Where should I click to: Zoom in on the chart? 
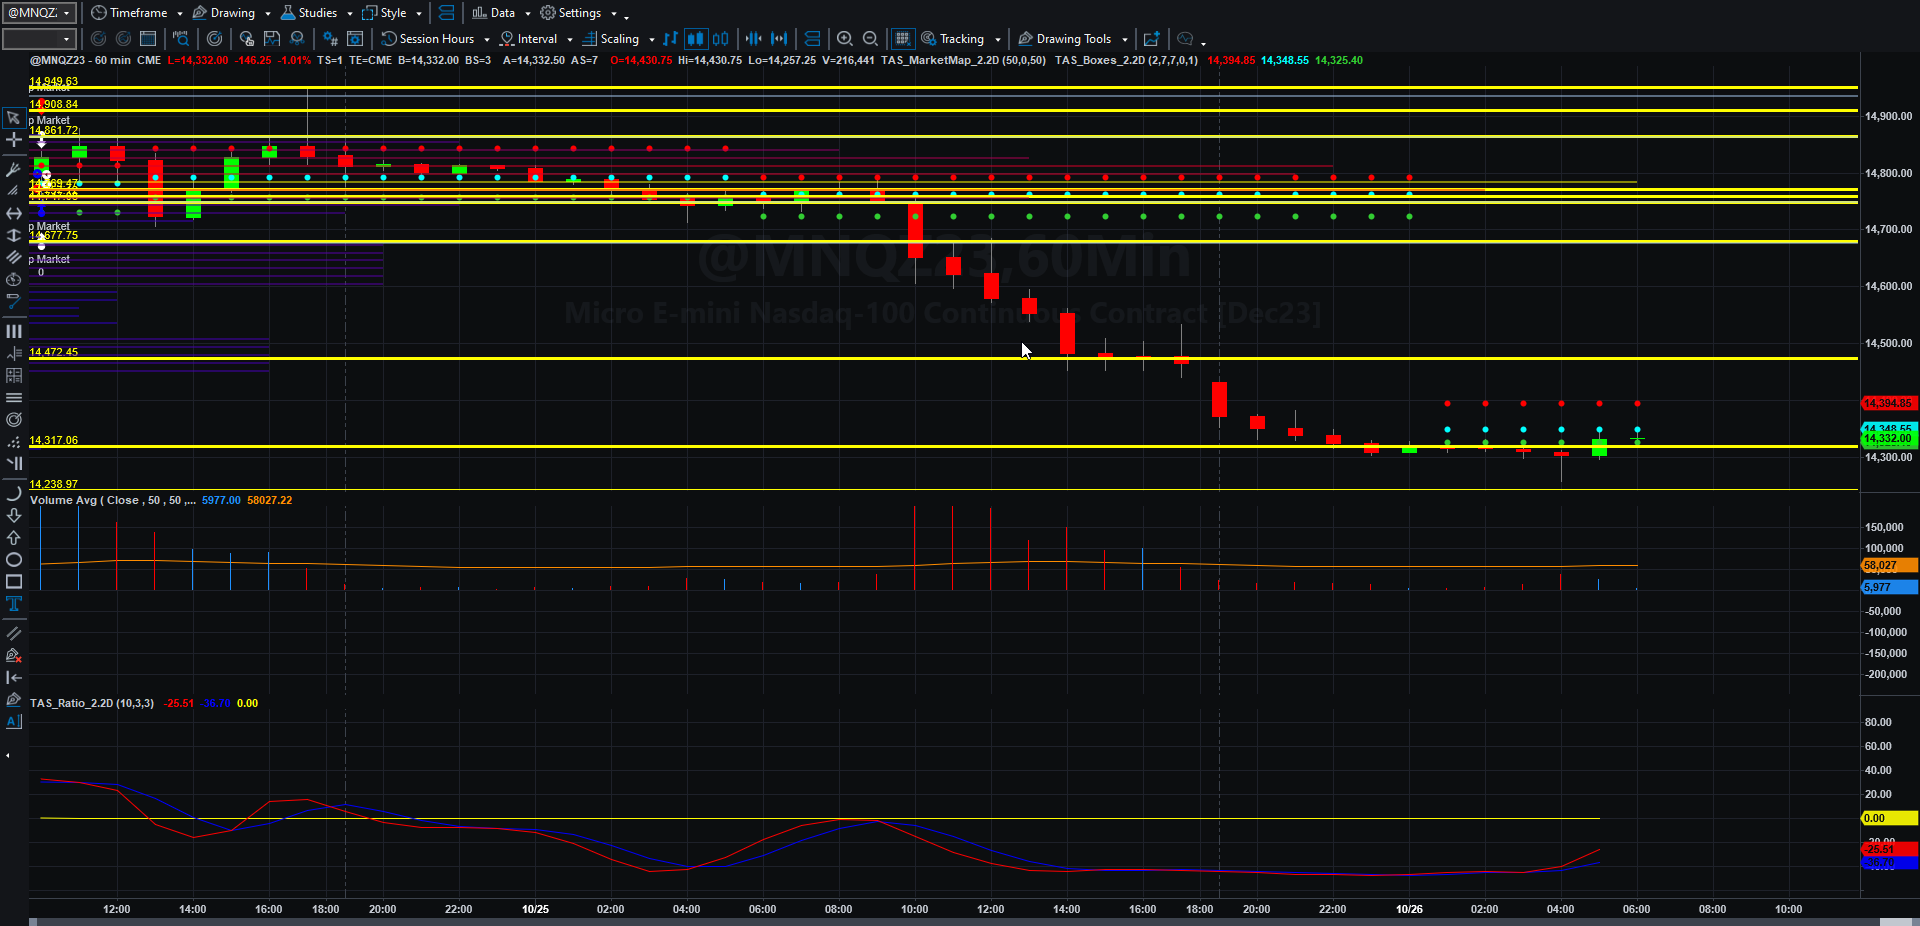[x=845, y=39]
